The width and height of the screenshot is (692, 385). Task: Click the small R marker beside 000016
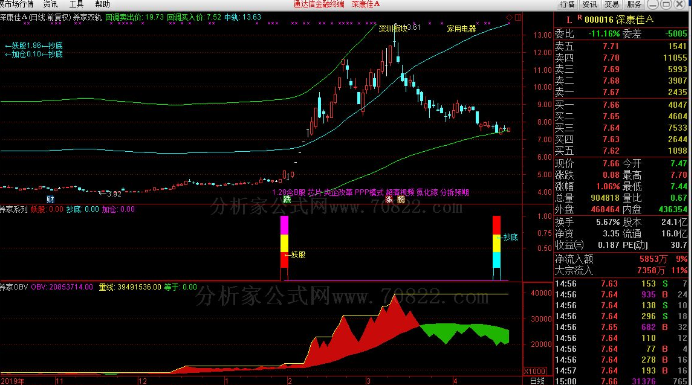[x=579, y=18]
